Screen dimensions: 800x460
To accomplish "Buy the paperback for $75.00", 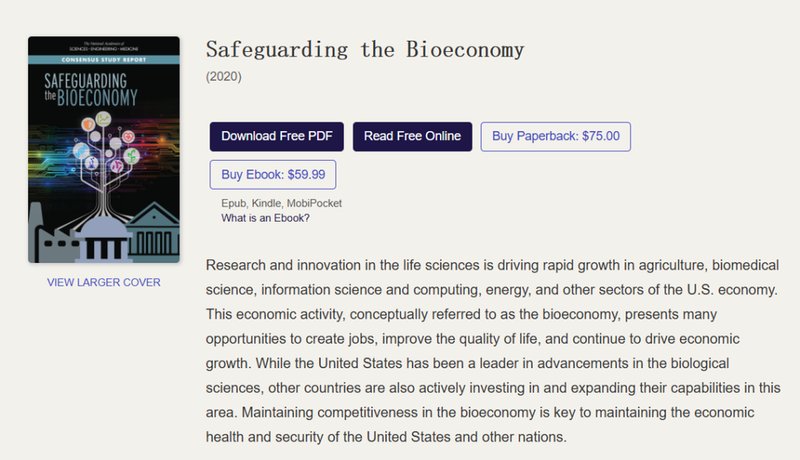I will coord(556,136).
